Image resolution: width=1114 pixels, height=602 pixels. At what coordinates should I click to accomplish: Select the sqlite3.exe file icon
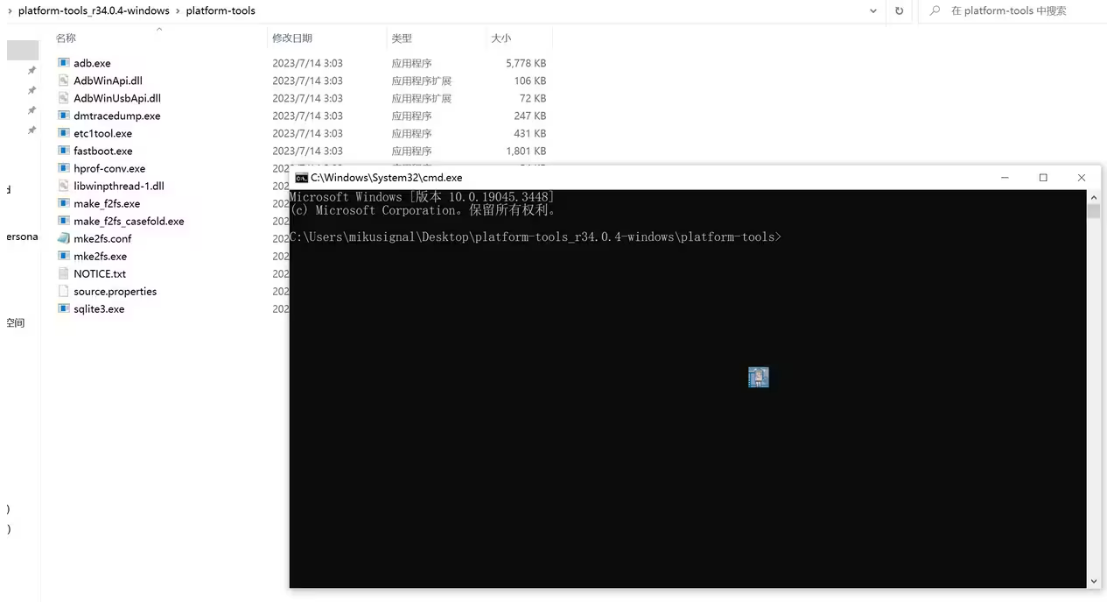click(64, 309)
